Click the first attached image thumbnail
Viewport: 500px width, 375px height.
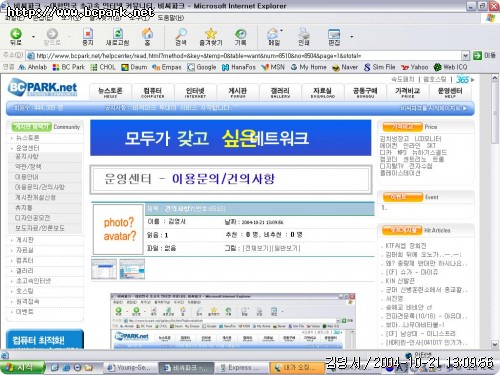(x=104, y=269)
